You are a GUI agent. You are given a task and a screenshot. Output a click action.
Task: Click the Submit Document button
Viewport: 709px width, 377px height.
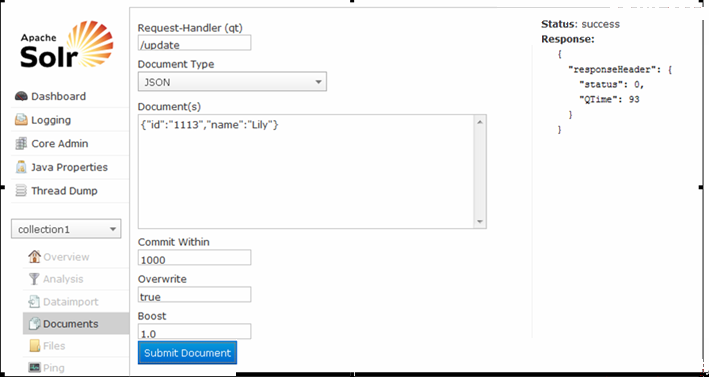[x=187, y=353]
